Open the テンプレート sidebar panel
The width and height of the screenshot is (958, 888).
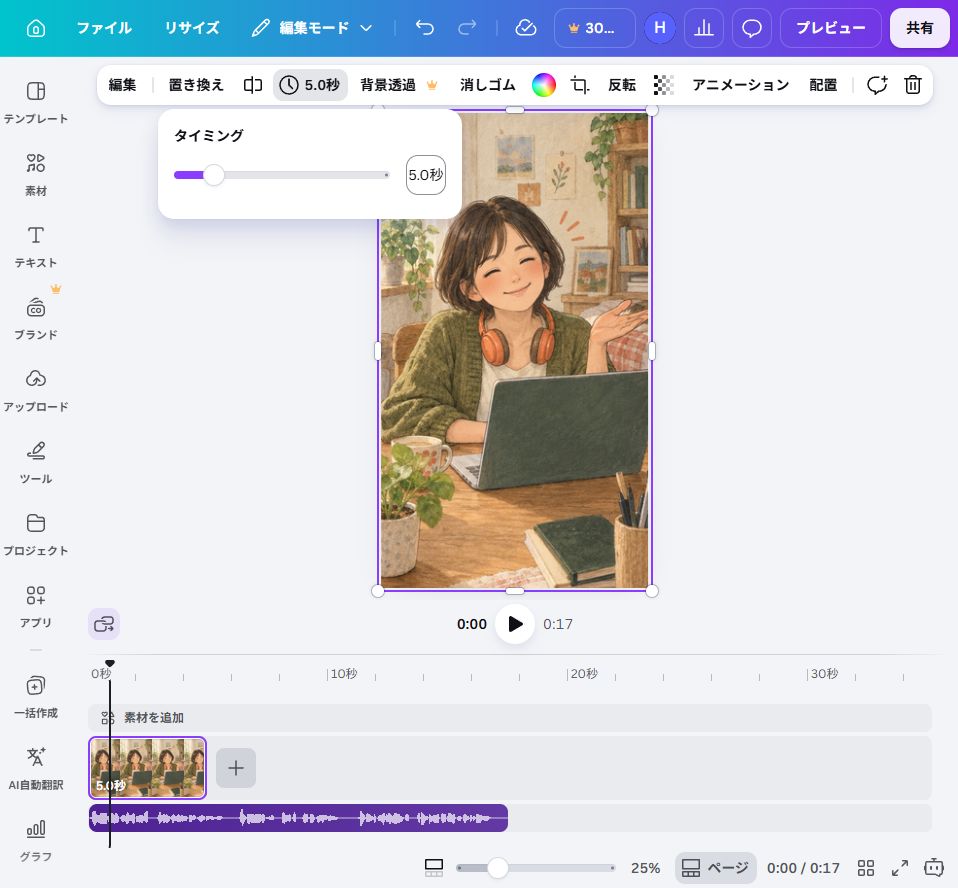coord(36,102)
